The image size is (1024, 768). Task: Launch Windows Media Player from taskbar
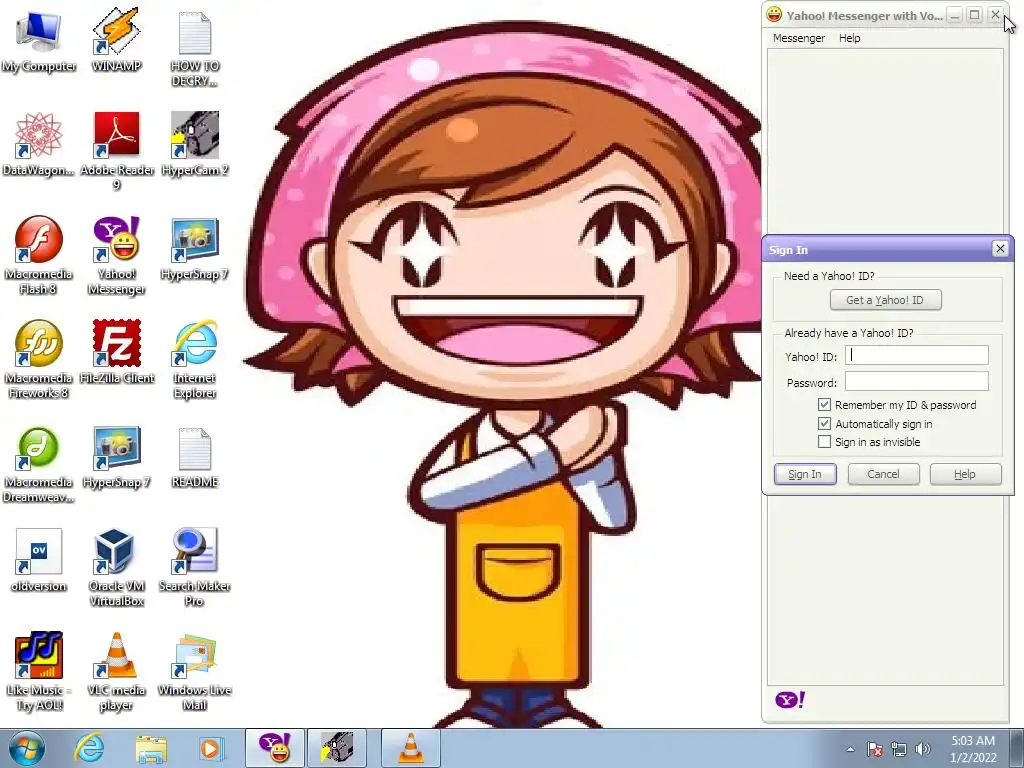tap(211, 748)
